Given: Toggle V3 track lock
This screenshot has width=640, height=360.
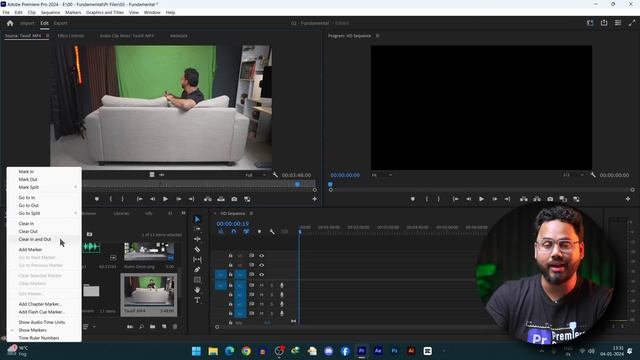Looking at the screenshot, I should [231, 256].
